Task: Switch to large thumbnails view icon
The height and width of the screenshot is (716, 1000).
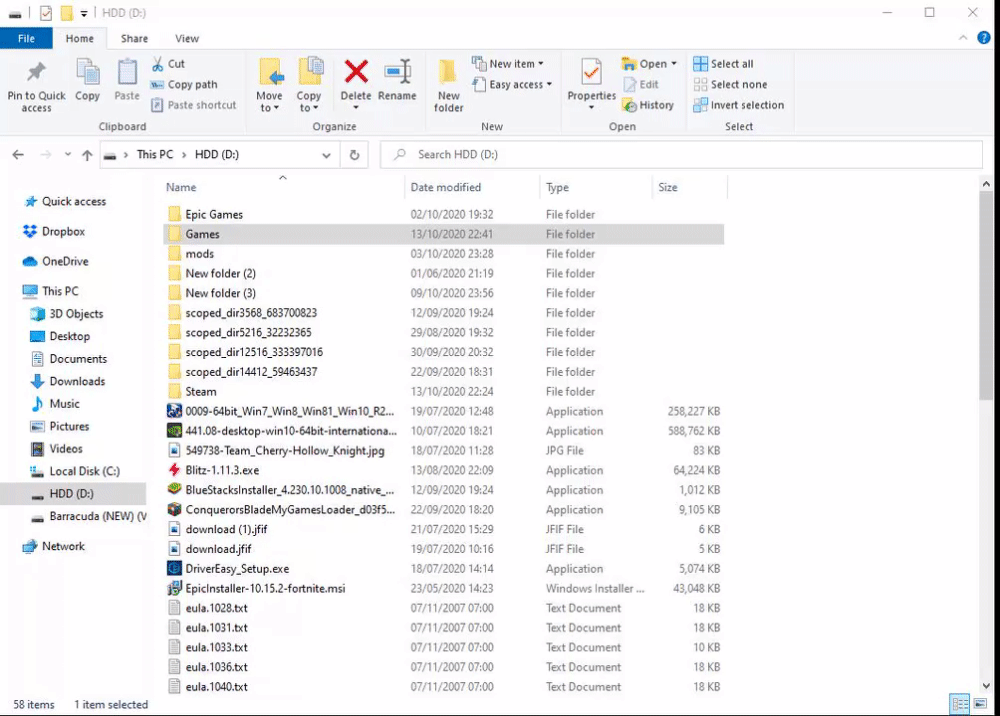Action: 981,704
